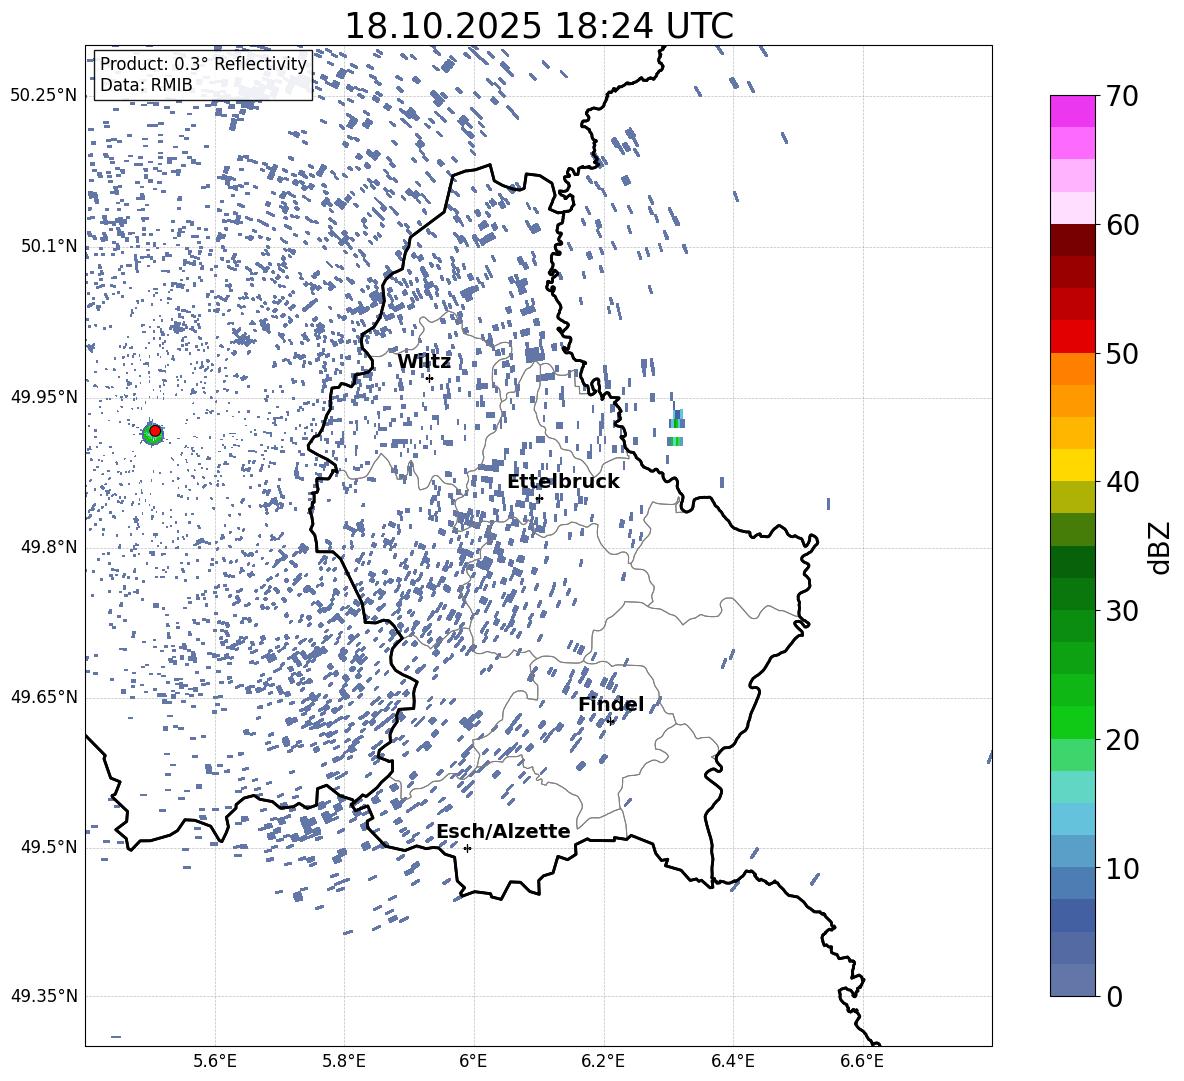
Task: Select the Esch/Alzette city label
Action: tap(503, 831)
